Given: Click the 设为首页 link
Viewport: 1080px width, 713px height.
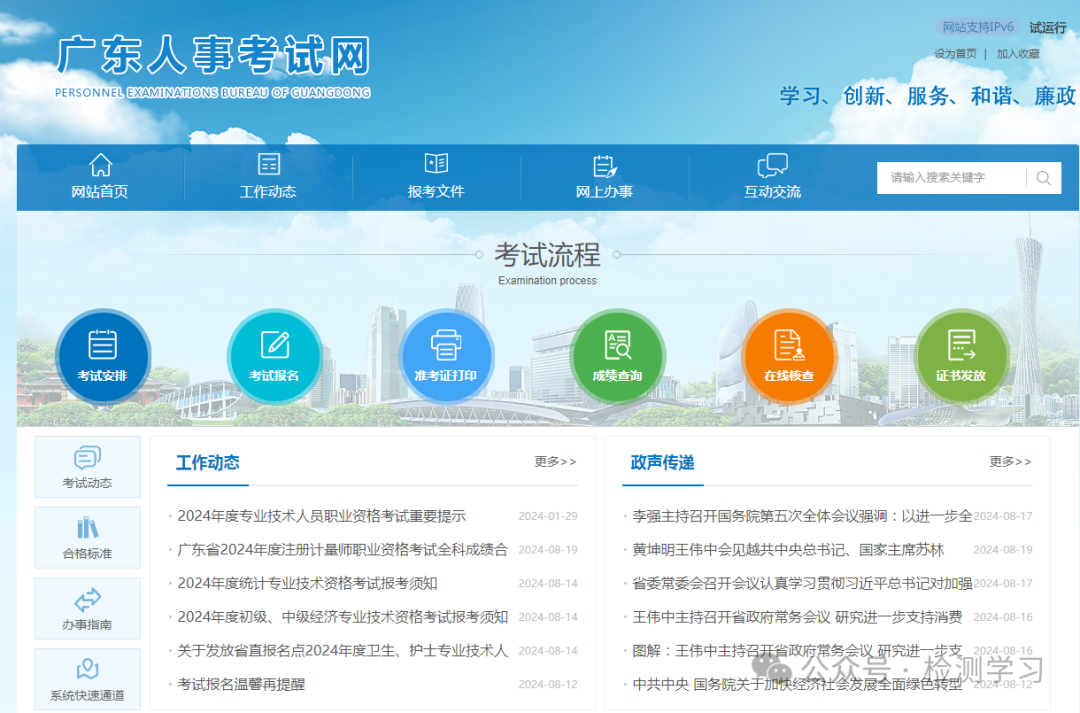Looking at the screenshot, I should tap(957, 52).
